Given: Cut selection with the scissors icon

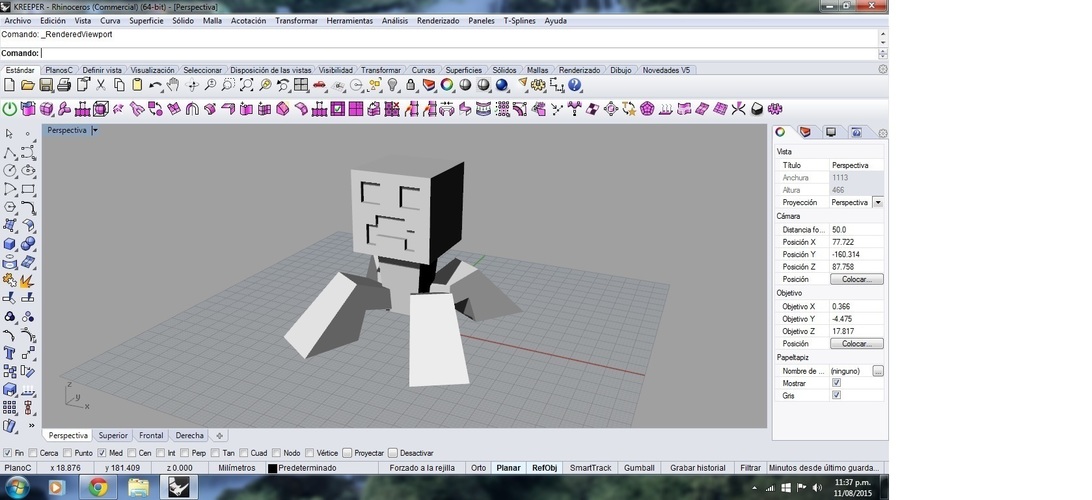Looking at the screenshot, I should coord(101,85).
